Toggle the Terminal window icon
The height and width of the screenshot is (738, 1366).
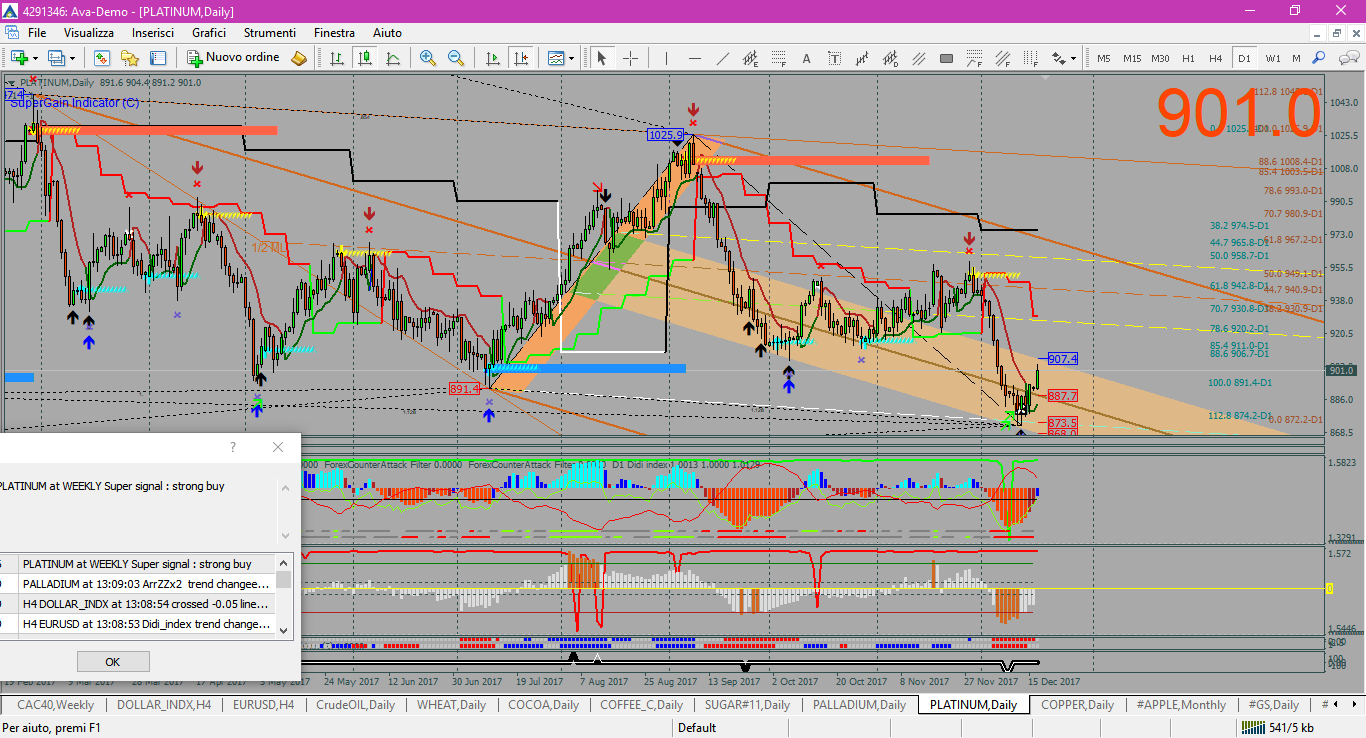(157, 58)
